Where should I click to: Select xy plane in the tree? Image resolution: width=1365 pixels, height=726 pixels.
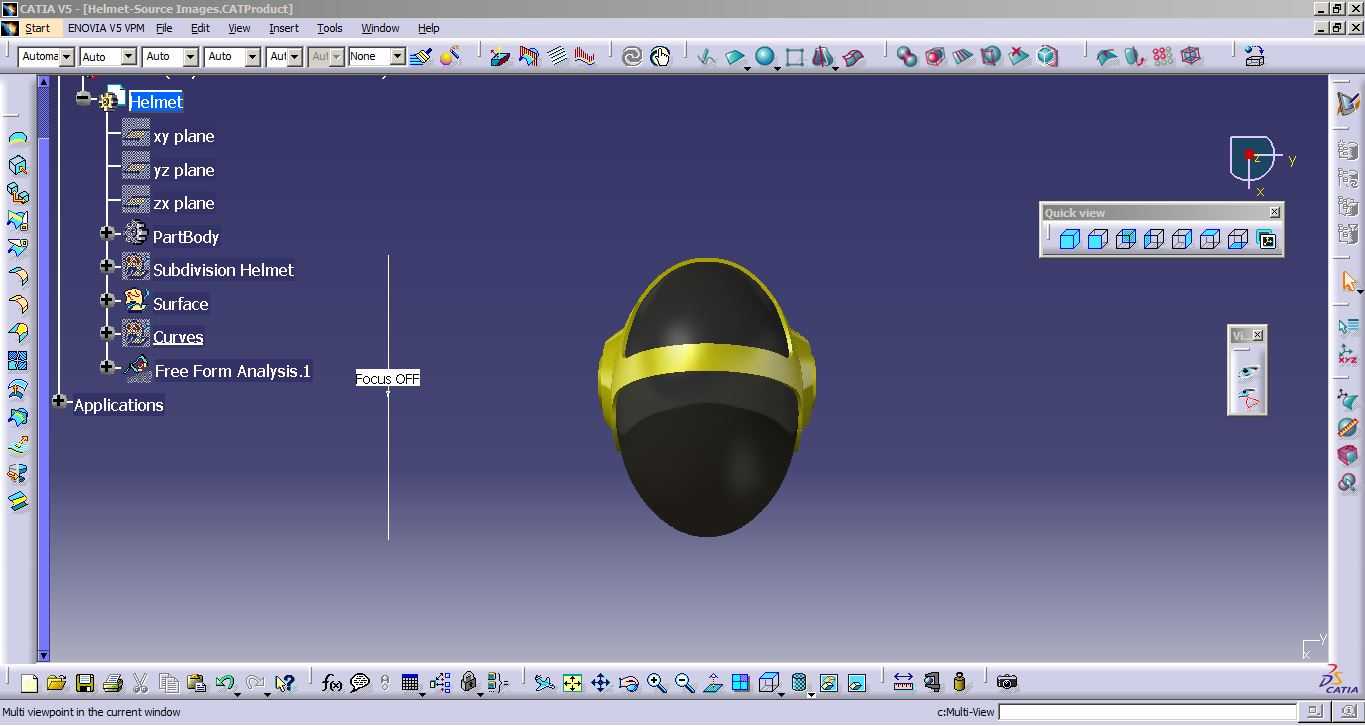pos(184,137)
